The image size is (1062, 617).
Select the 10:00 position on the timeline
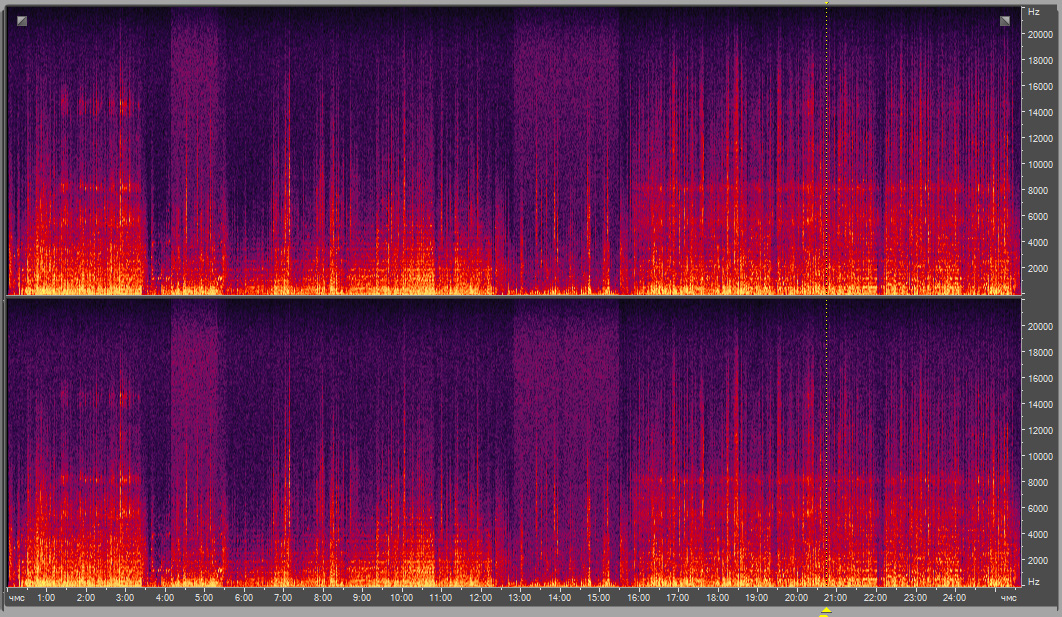click(x=401, y=598)
